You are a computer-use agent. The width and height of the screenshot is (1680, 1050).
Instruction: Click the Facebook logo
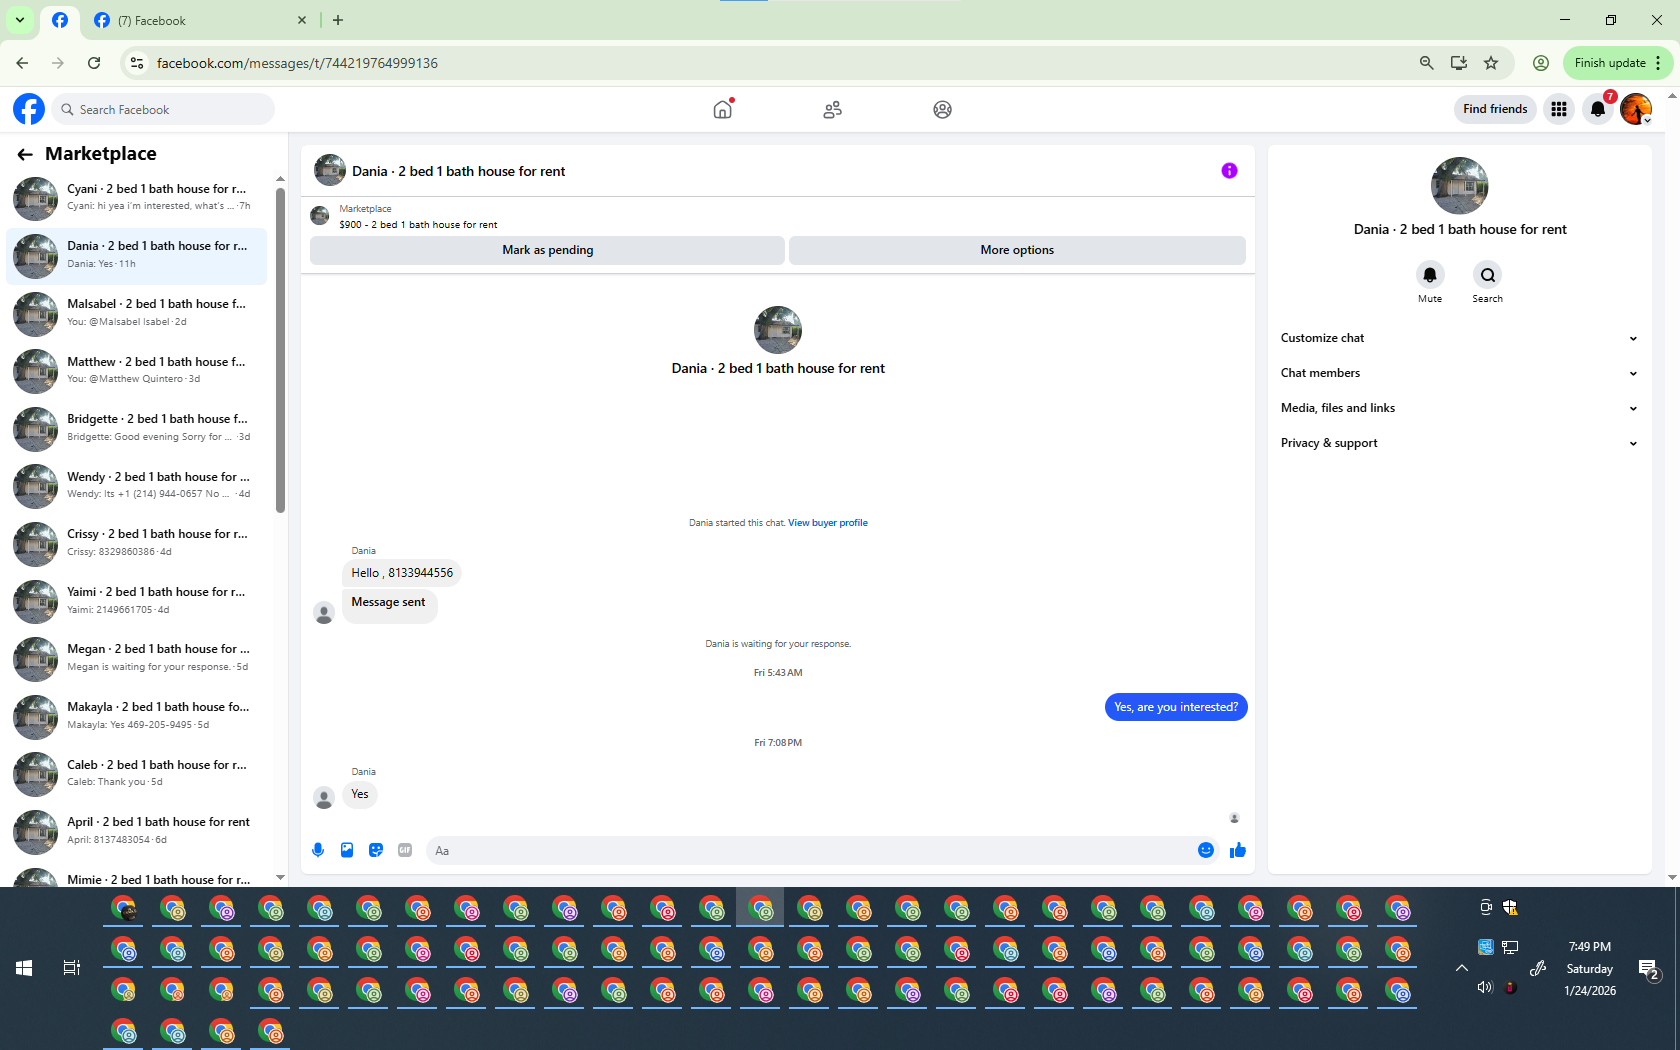(29, 109)
